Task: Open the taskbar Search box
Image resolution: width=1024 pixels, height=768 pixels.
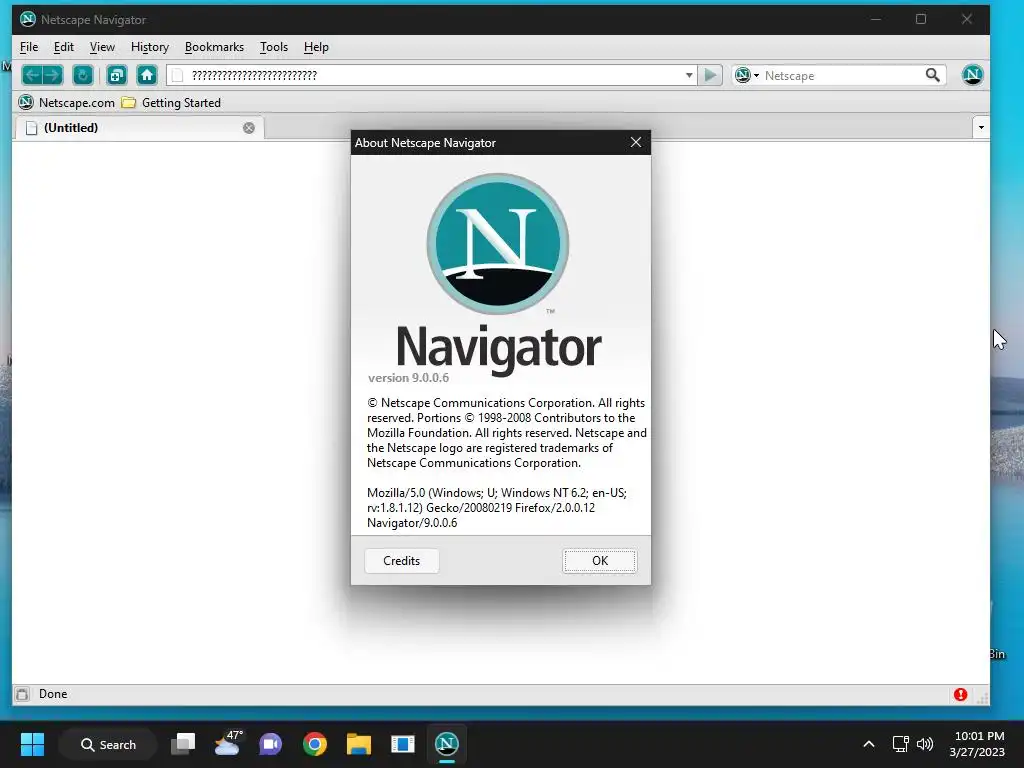Action: point(108,744)
